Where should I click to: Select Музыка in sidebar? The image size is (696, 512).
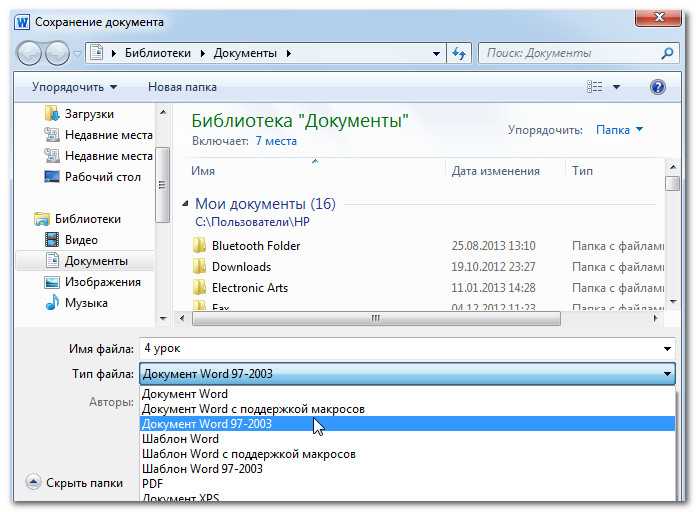(76, 303)
